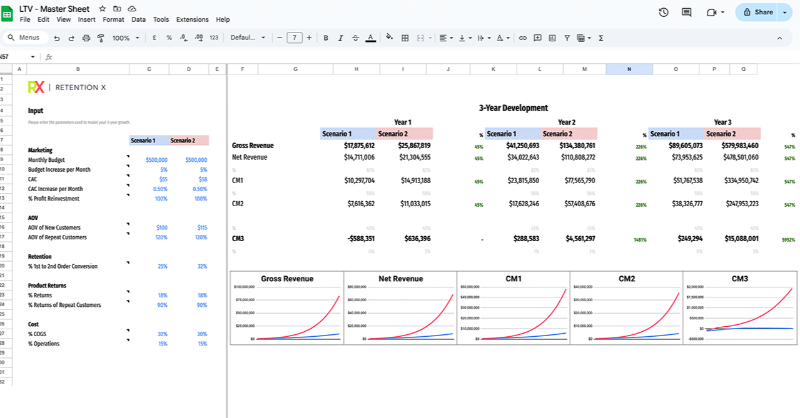Select the CM3 chart

[740, 308]
